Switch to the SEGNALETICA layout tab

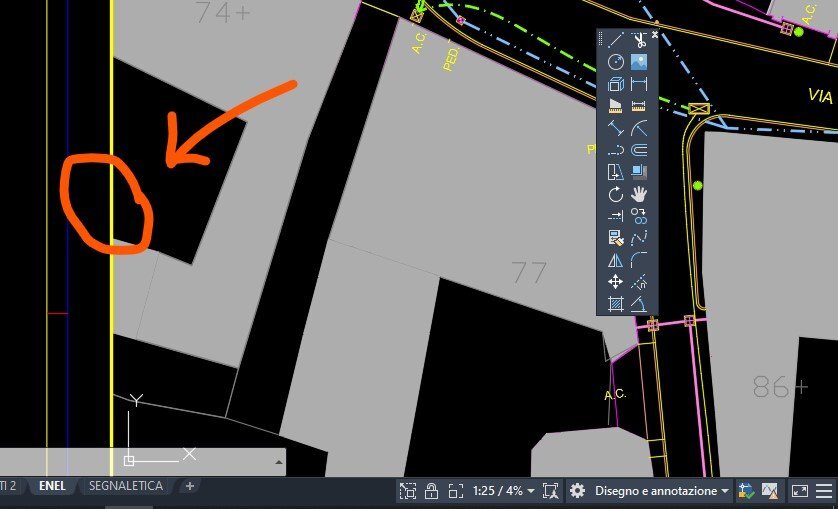point(126,486)
